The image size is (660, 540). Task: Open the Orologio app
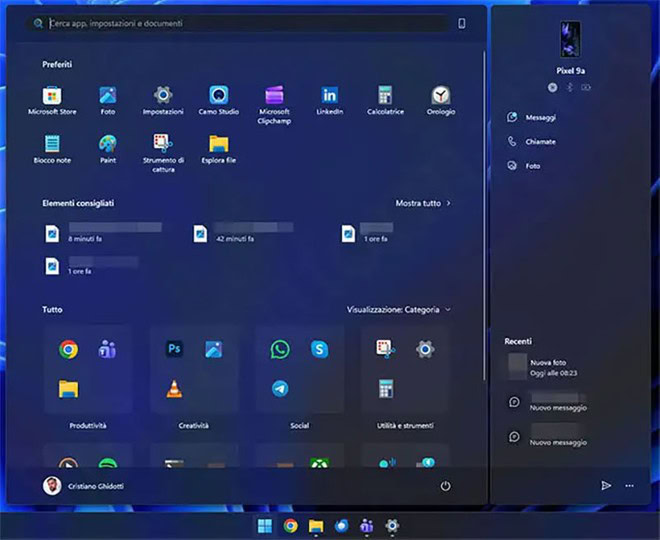pyautogui.click(x=441, y=101)
